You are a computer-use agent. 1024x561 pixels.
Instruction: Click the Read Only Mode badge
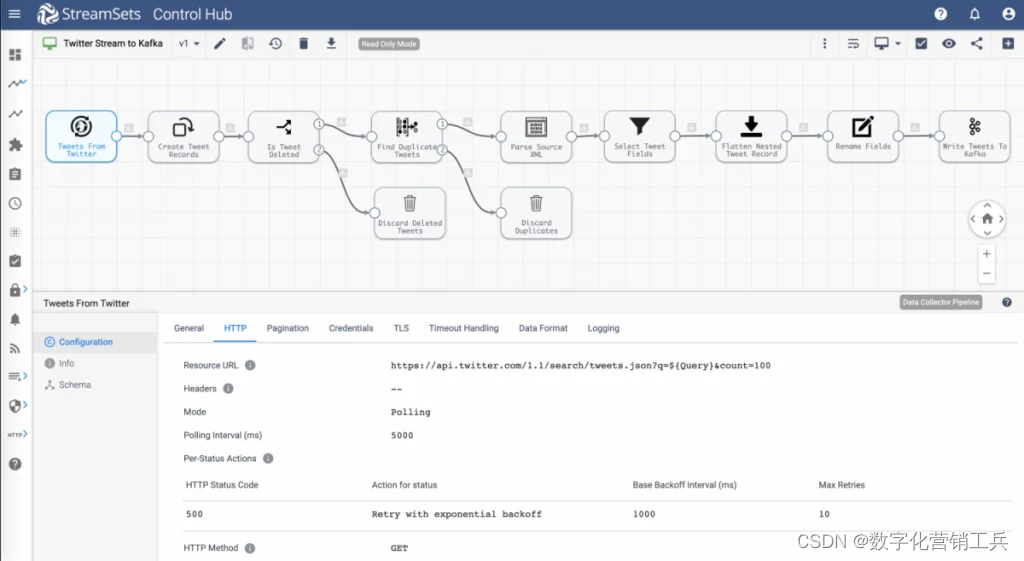389,44
